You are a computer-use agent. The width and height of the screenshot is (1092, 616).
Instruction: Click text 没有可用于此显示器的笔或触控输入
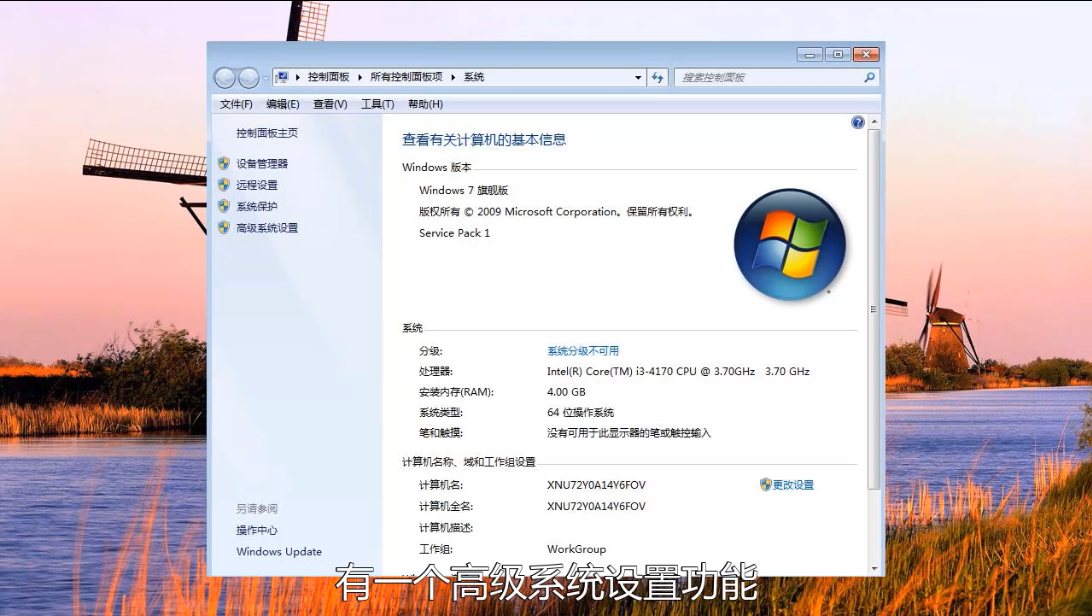(629, 433)
